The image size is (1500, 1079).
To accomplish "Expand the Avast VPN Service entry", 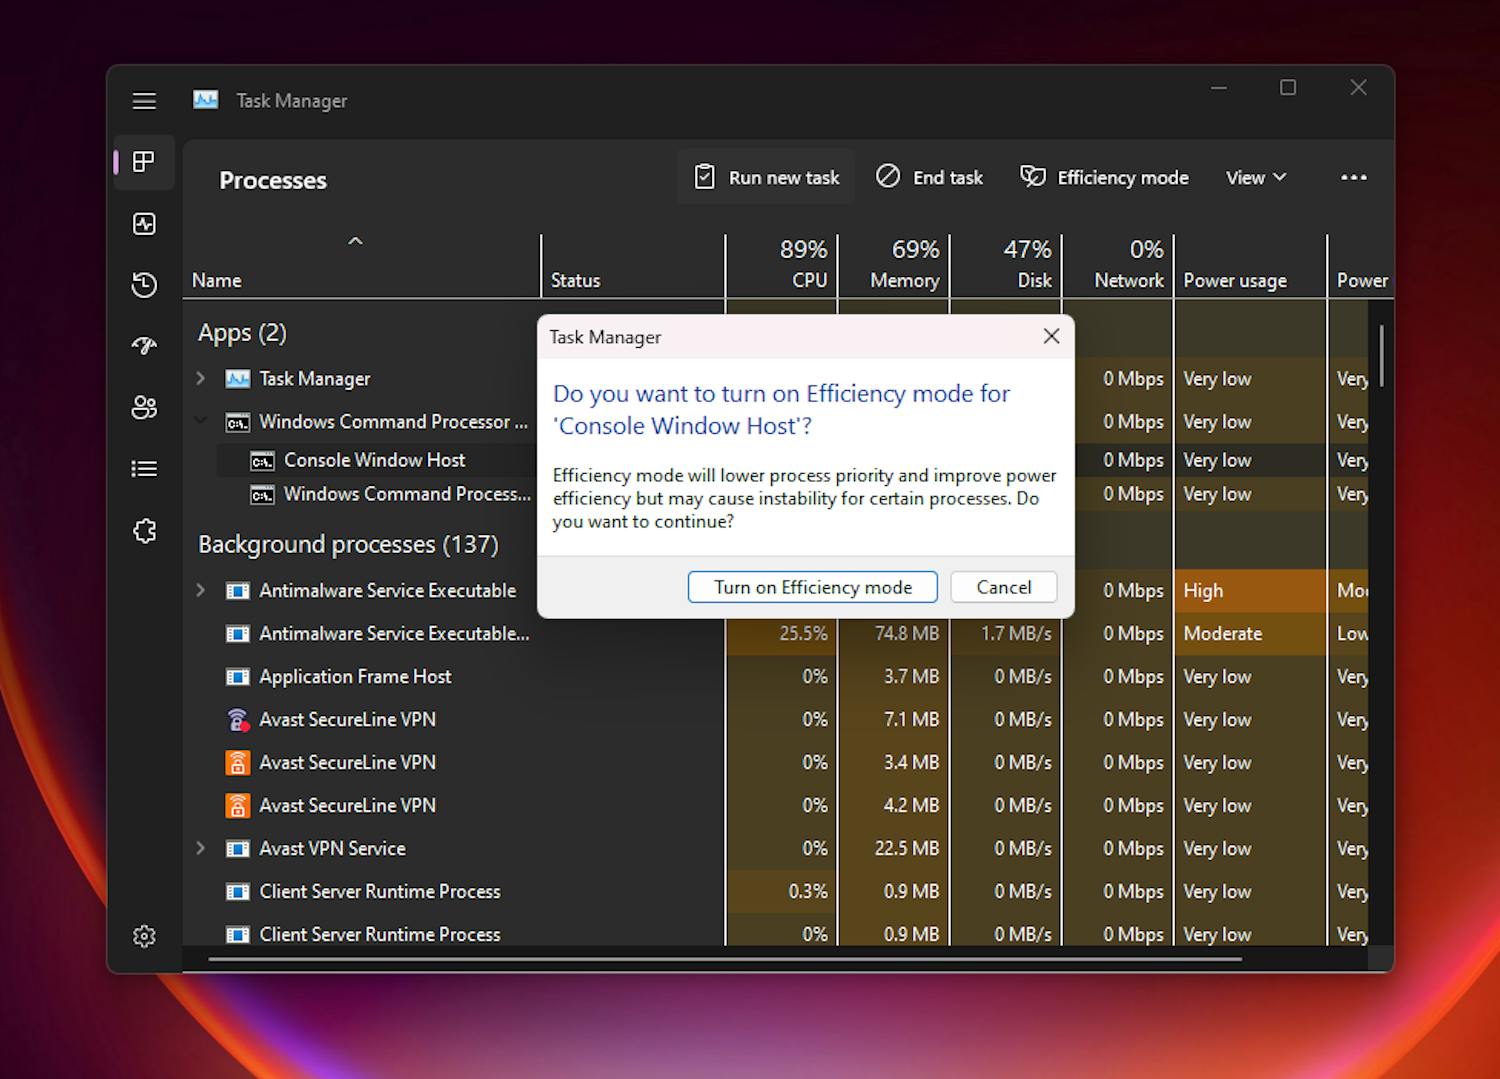I will [200, 848].
